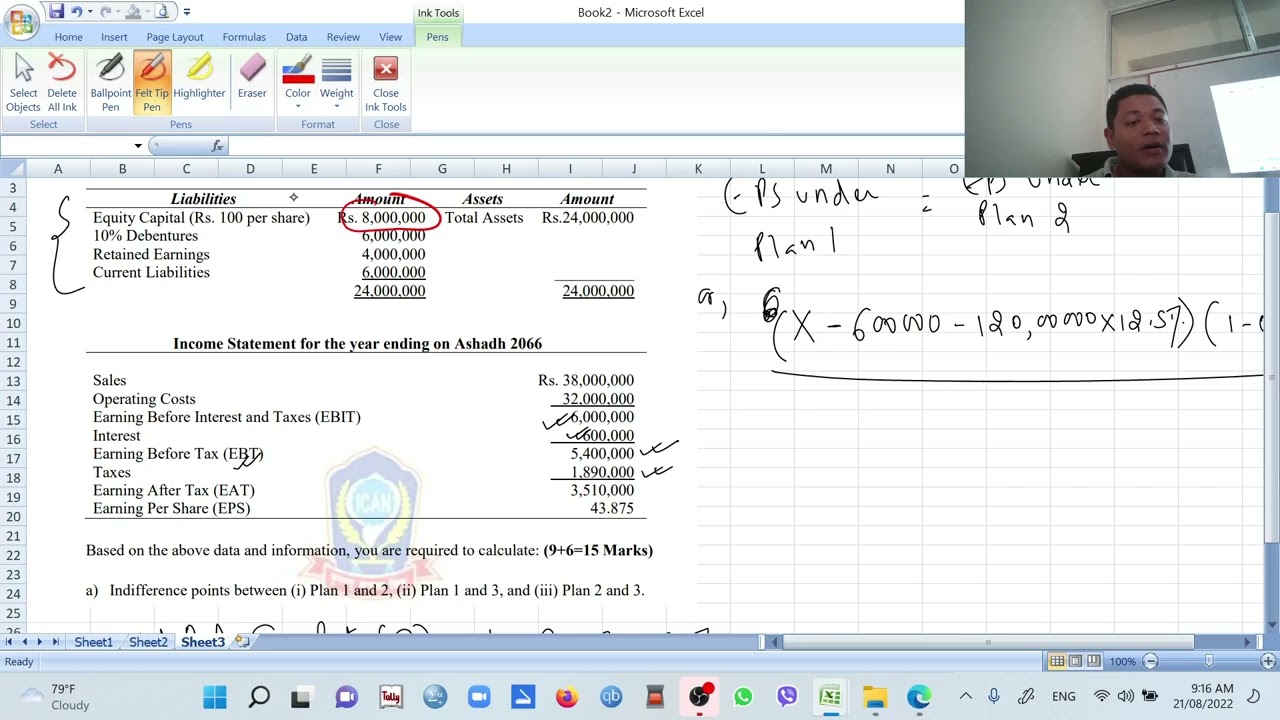Image resolution: width=1280 pixels, height=720 pixels.
Task: Open Windows taskbar Search
Action: click(259, 697)
